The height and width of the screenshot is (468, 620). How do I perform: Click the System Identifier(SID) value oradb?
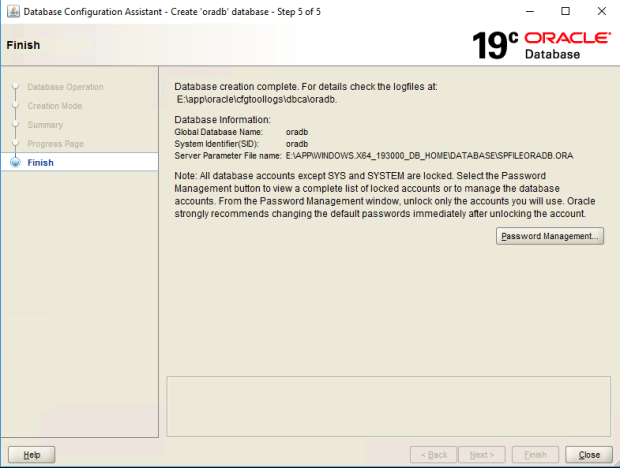tap(297, 144)
